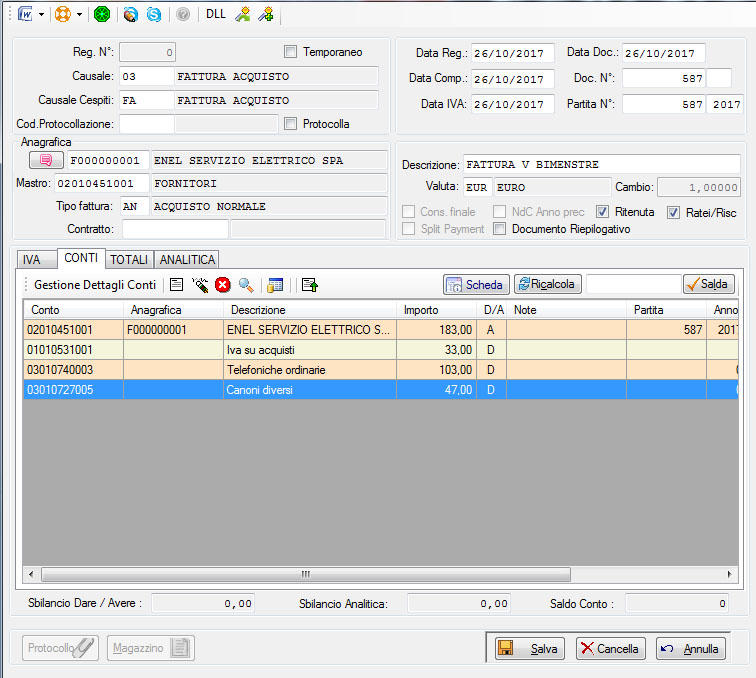Click the Data Reg. date field
756x678 pixels.
click(513, 54)
